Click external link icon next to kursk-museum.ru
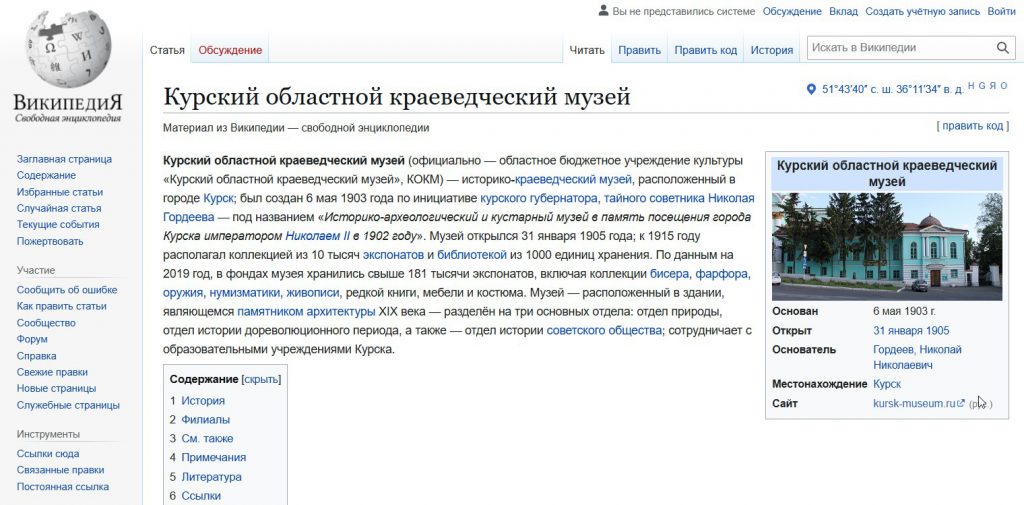Image resolution: width=1024 pixels, height=505 pixels. 961,403
